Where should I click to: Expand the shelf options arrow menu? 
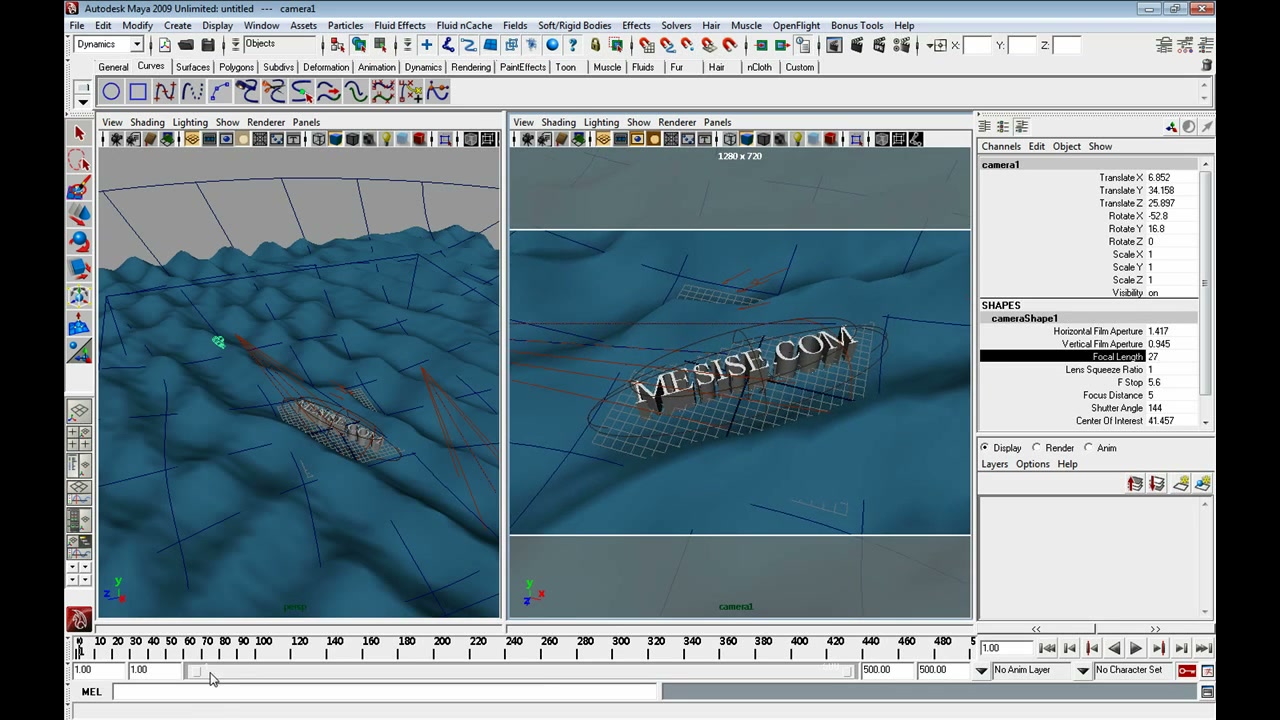[x=83, y=100]
